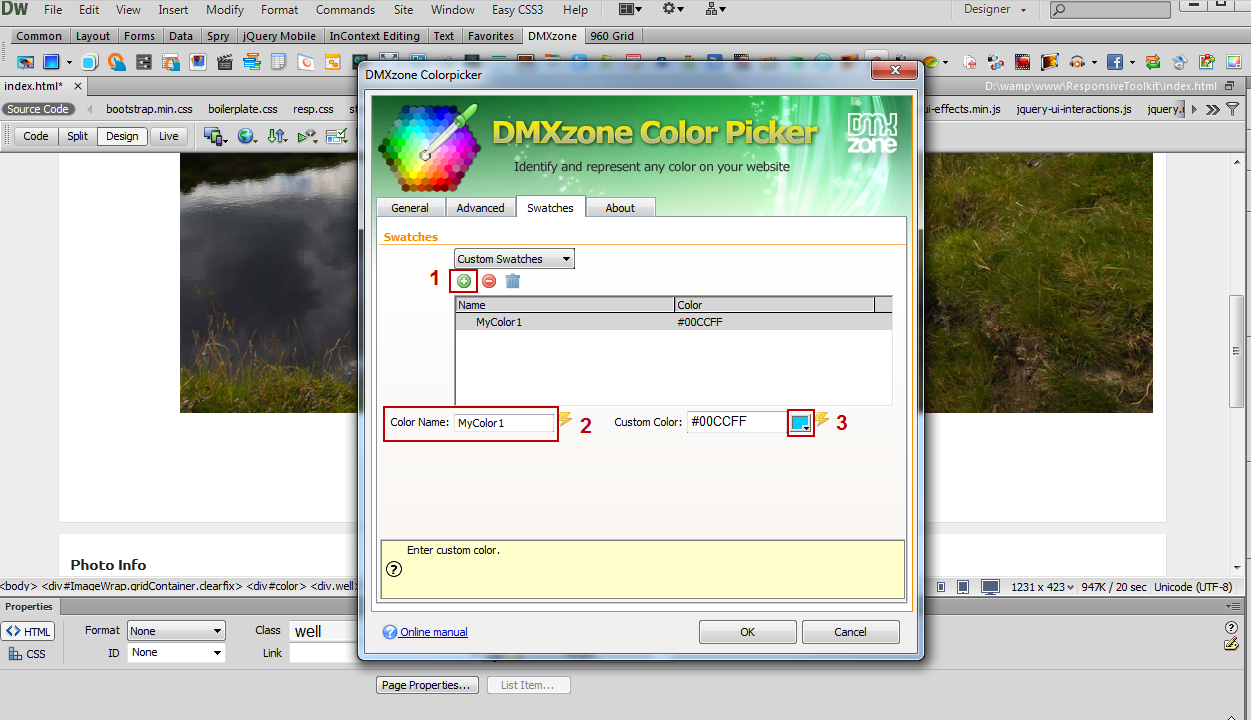Viewport: 1251px width, 720px height.
Task: Open the Online manual link
Action: [x=434, y=632]
